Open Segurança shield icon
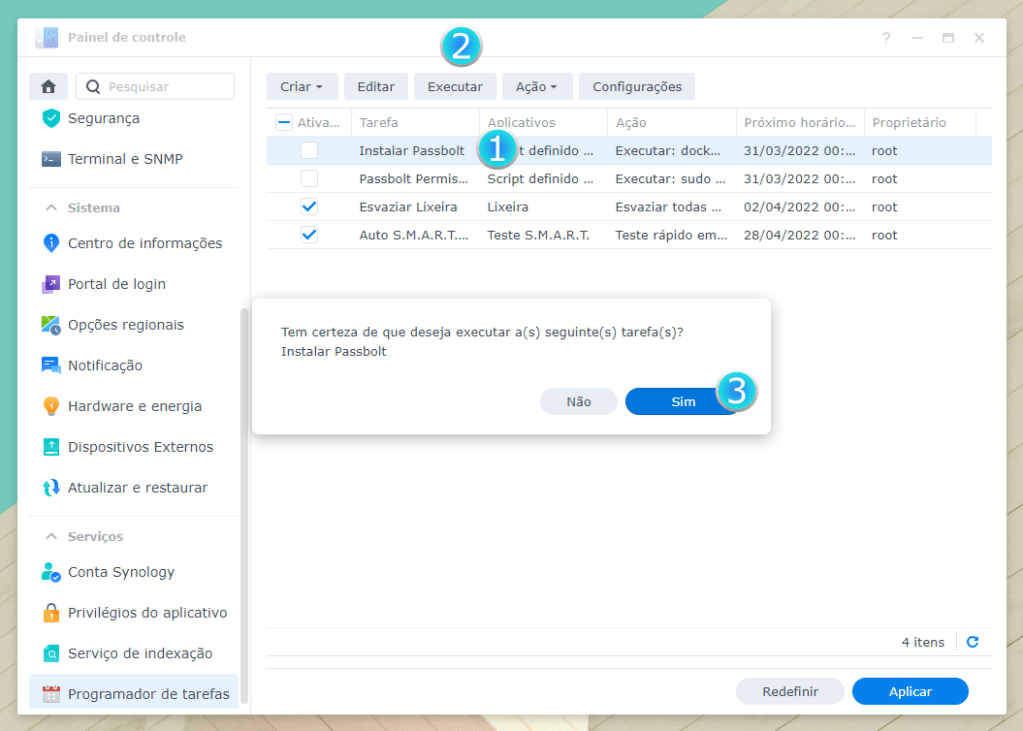 pos(51,118)
